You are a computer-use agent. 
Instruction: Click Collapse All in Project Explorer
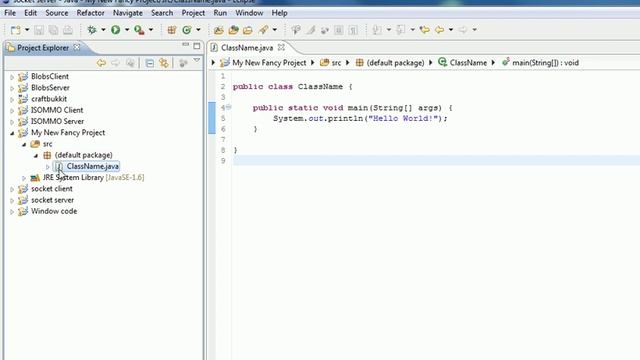pos(150,63)
